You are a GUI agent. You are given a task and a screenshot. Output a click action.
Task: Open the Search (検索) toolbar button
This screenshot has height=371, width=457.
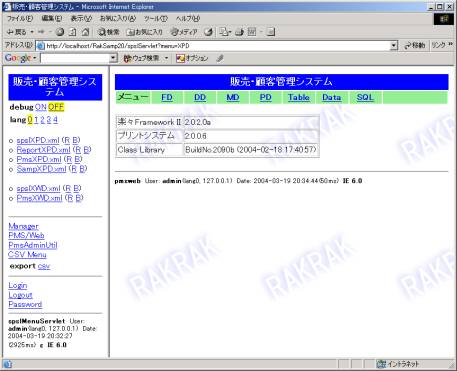[109, 32]
